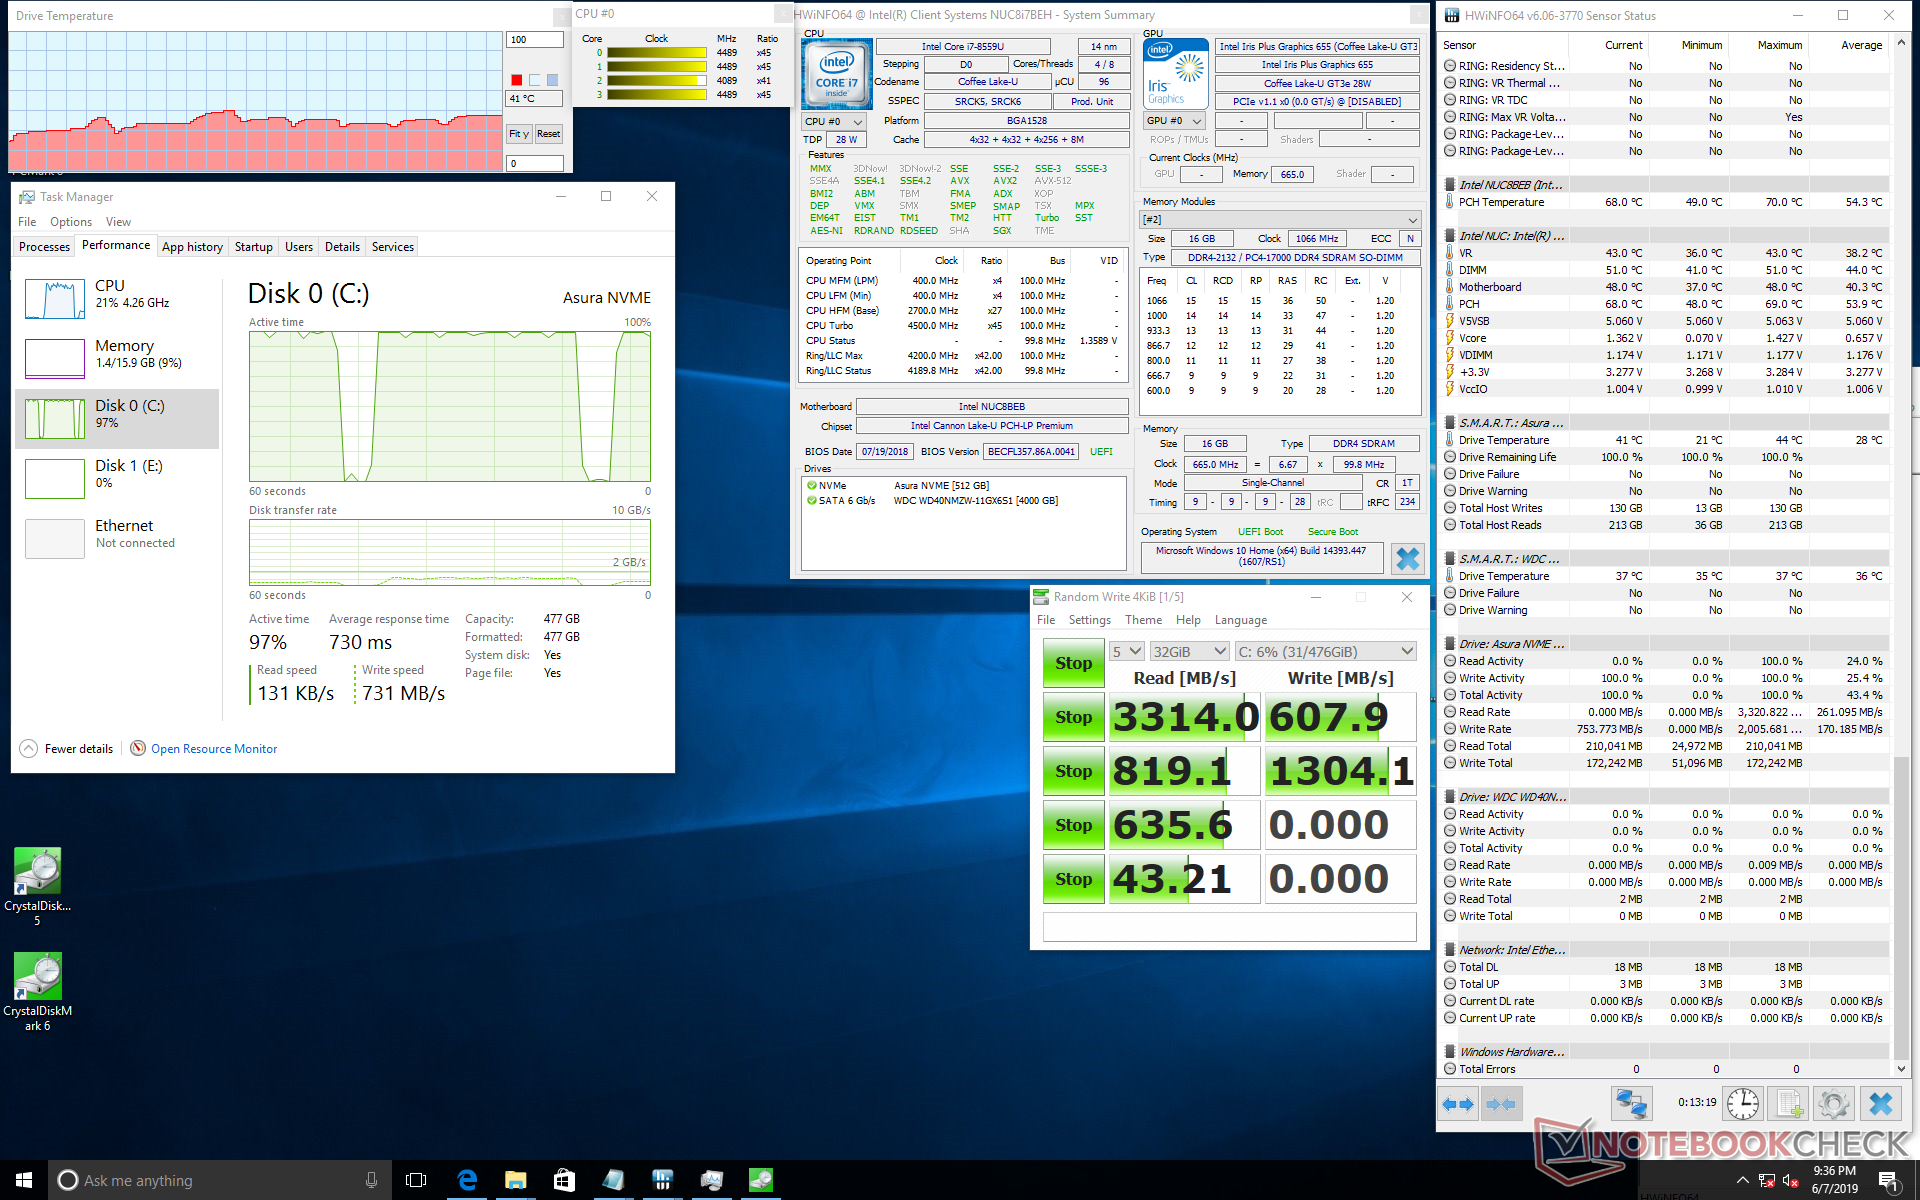
Task: Click the expand layout arrows icon in HWiNFO
Action: click(1457, 1104)
